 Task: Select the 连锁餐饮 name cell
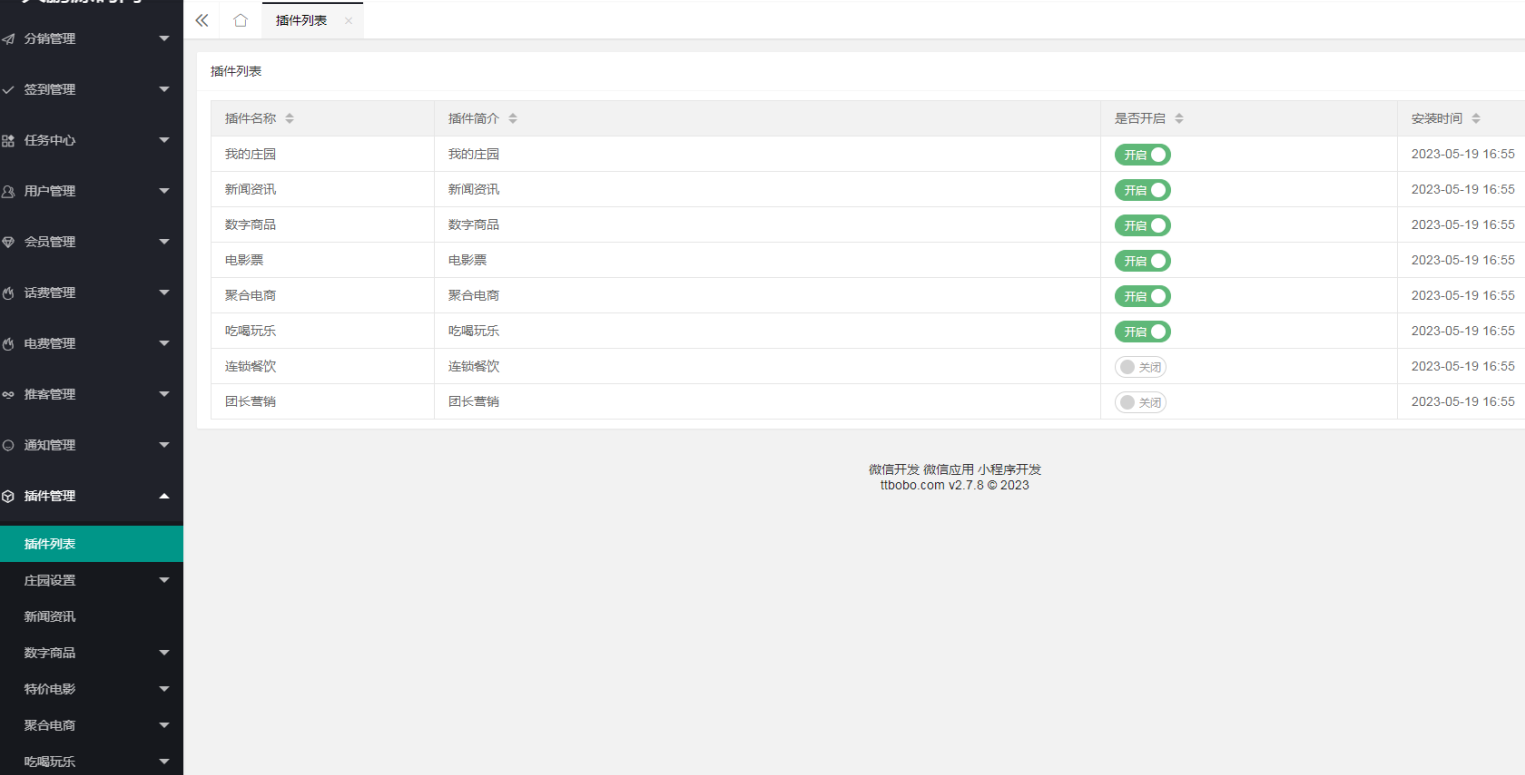coord(322,366)
